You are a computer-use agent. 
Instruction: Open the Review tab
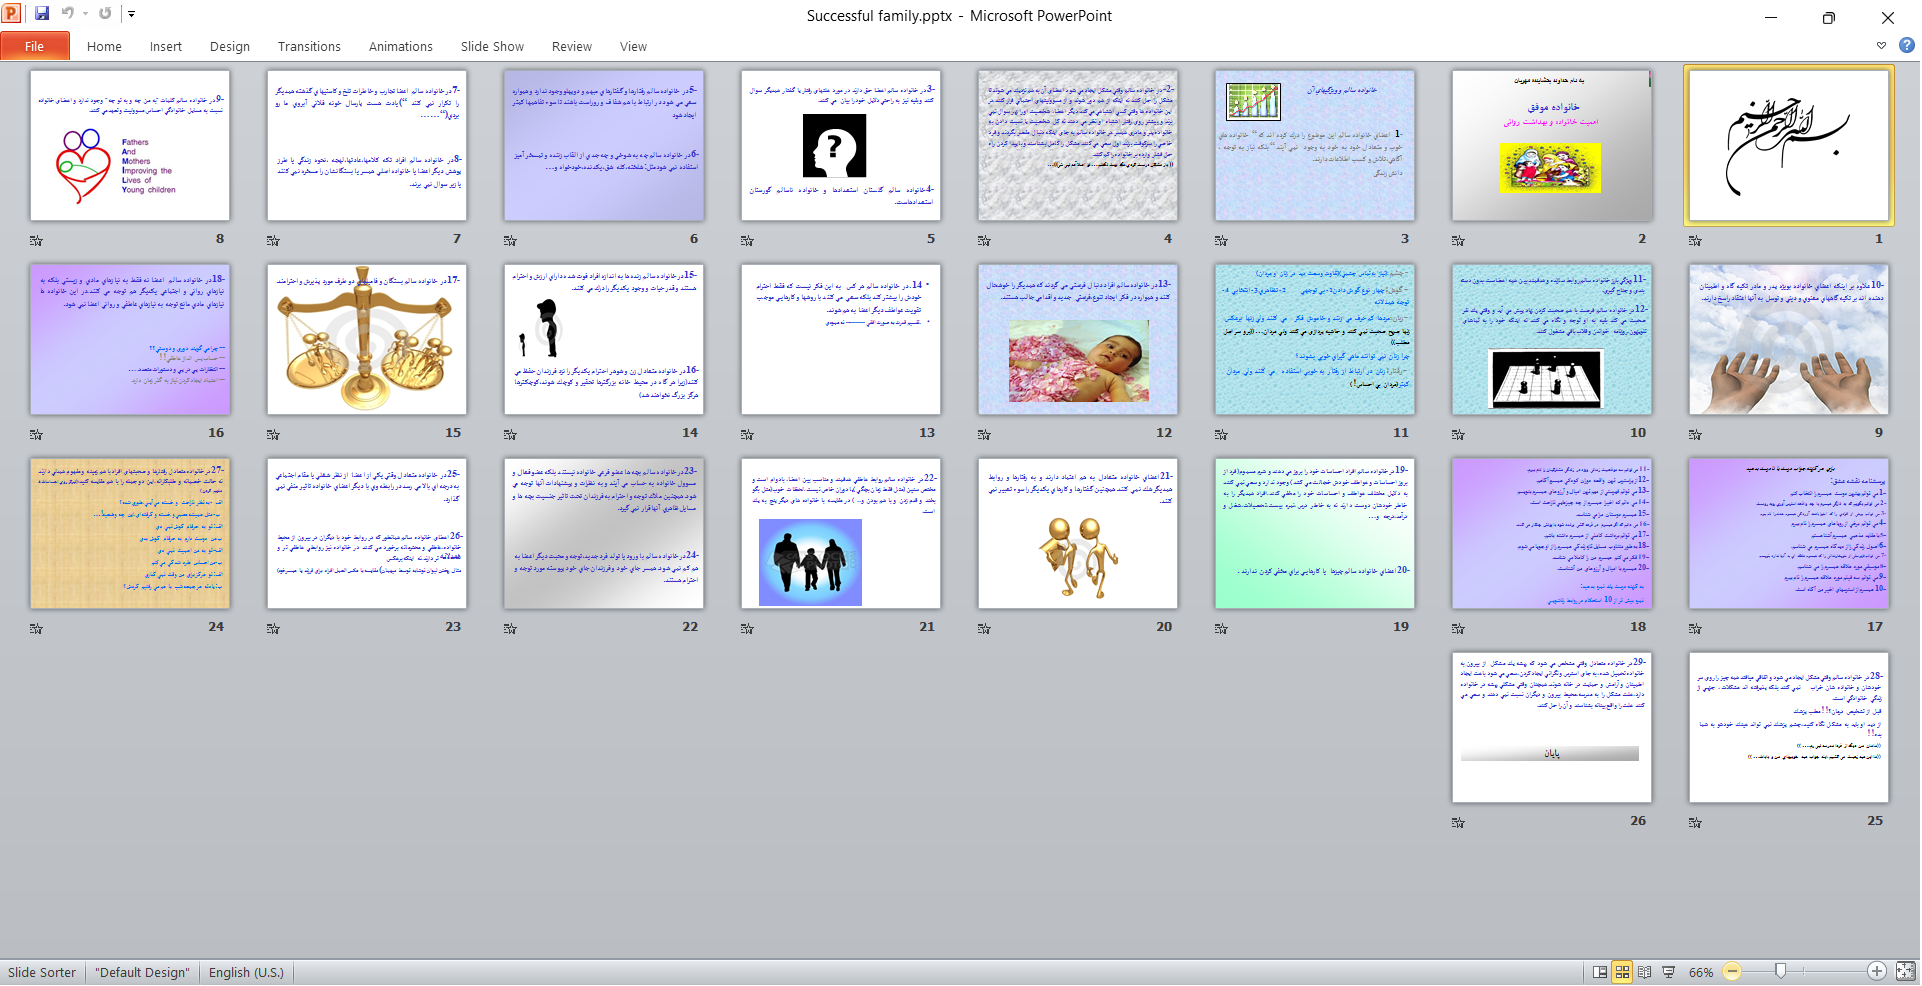click(572, 46)
